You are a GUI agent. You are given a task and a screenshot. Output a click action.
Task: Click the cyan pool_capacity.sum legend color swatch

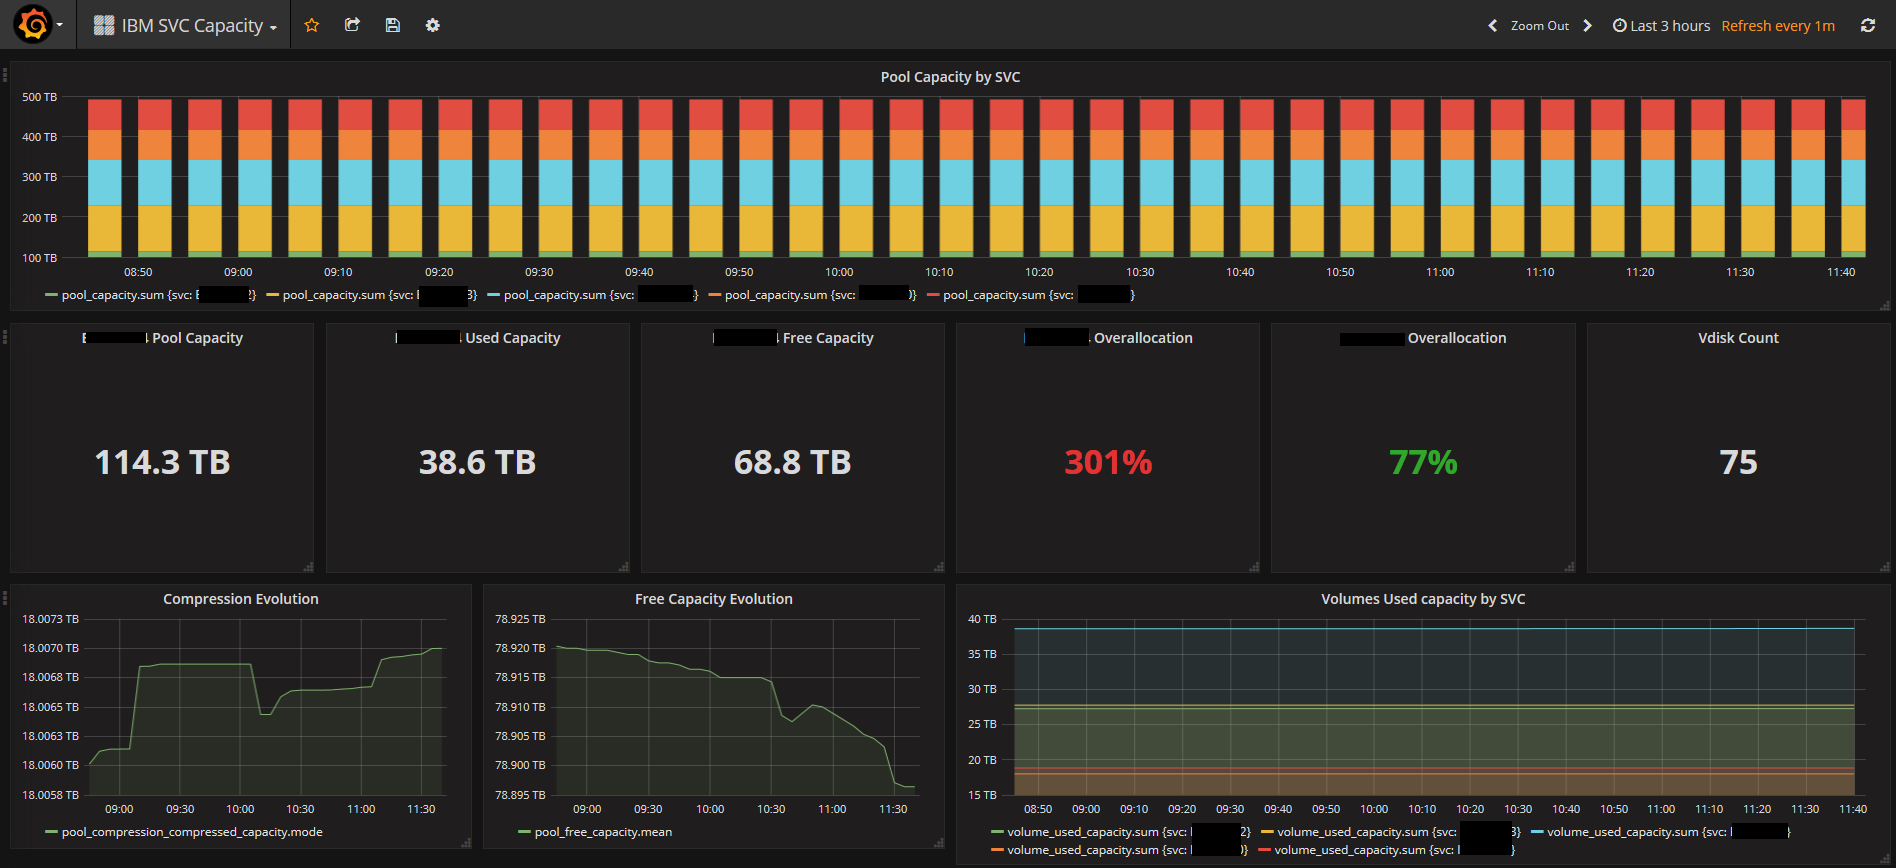[493, 295]
